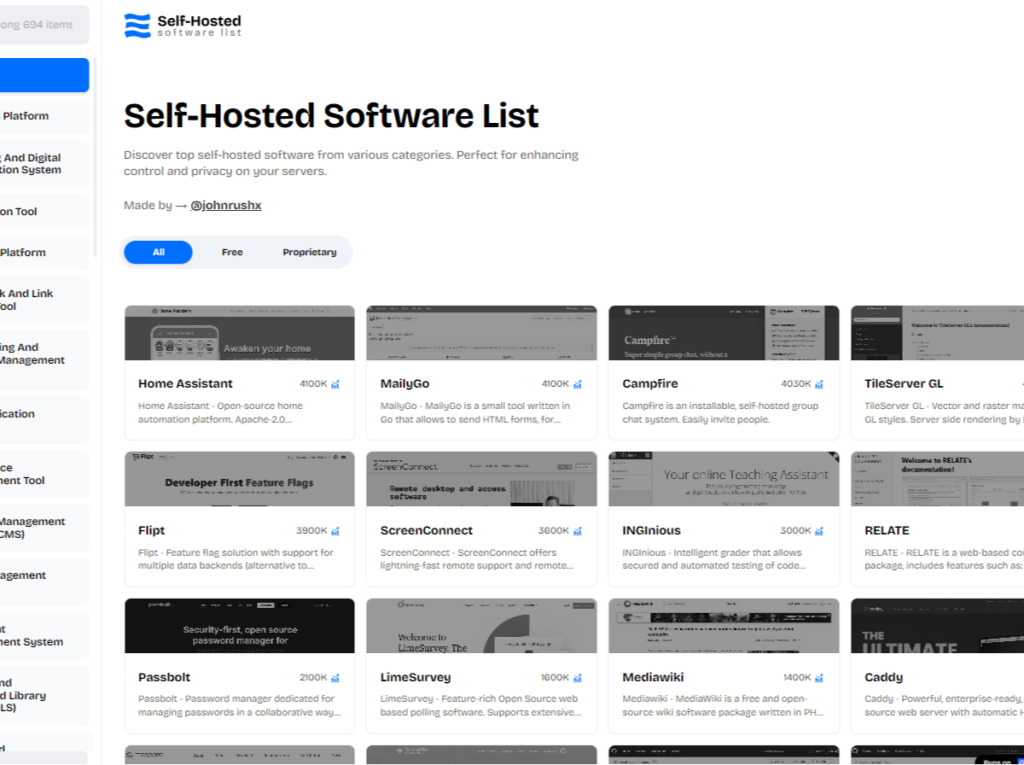1024x765 pixels.
Task: Select the sidebar category ending 'd Library'
Action: 44,696
